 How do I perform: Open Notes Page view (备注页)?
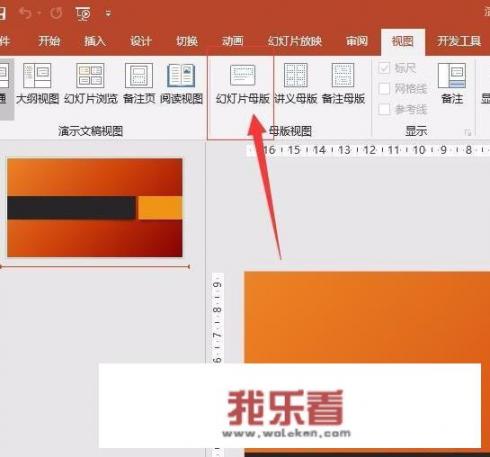point(139,83)
